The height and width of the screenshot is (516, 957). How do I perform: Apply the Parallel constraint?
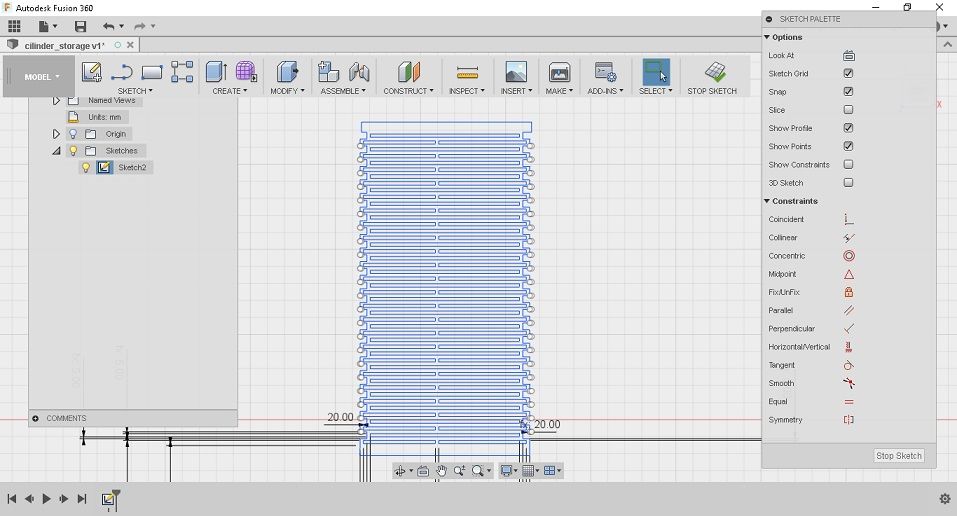click(x=848, y=310)
